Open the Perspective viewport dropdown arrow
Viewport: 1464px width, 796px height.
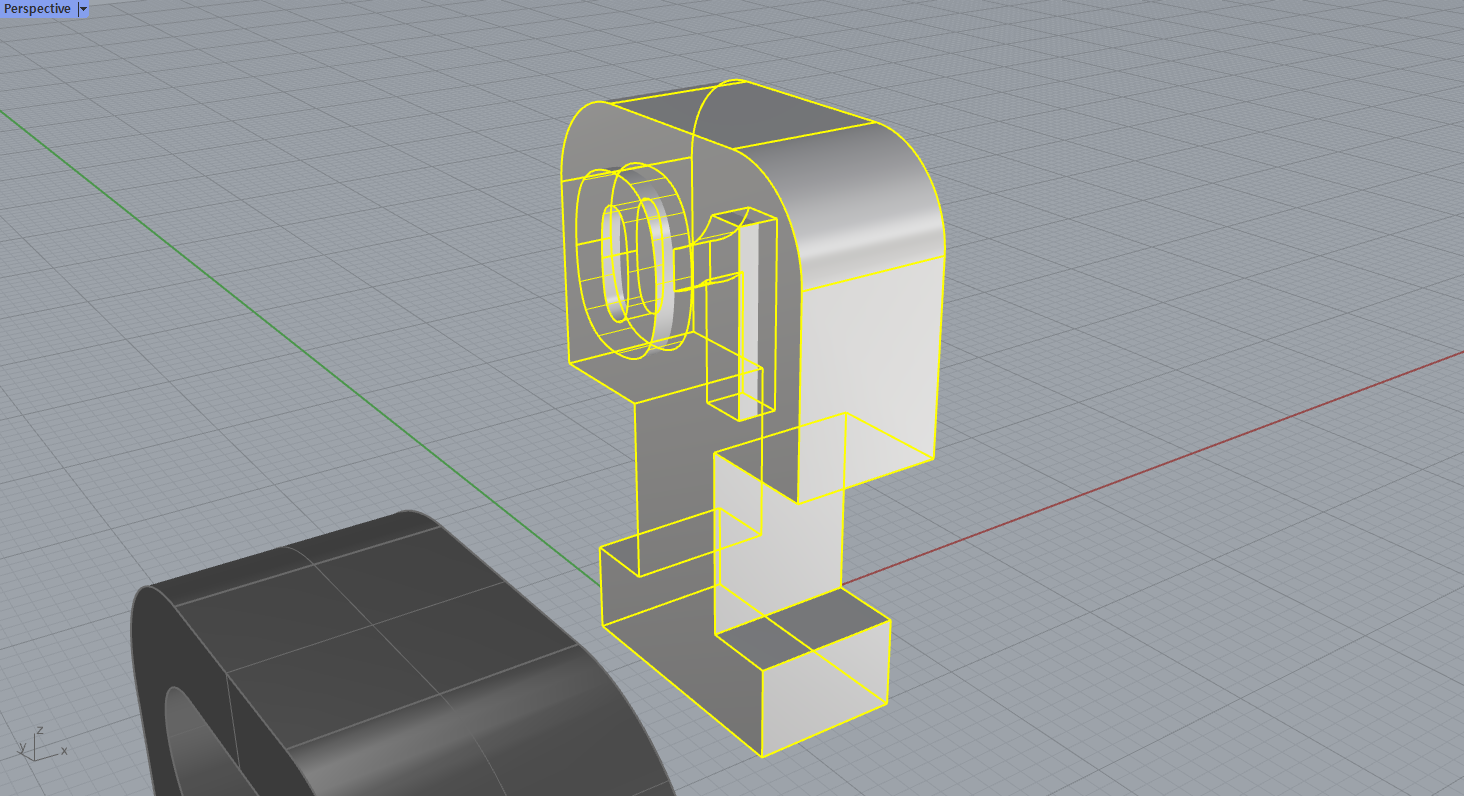[x=83, y=9]
